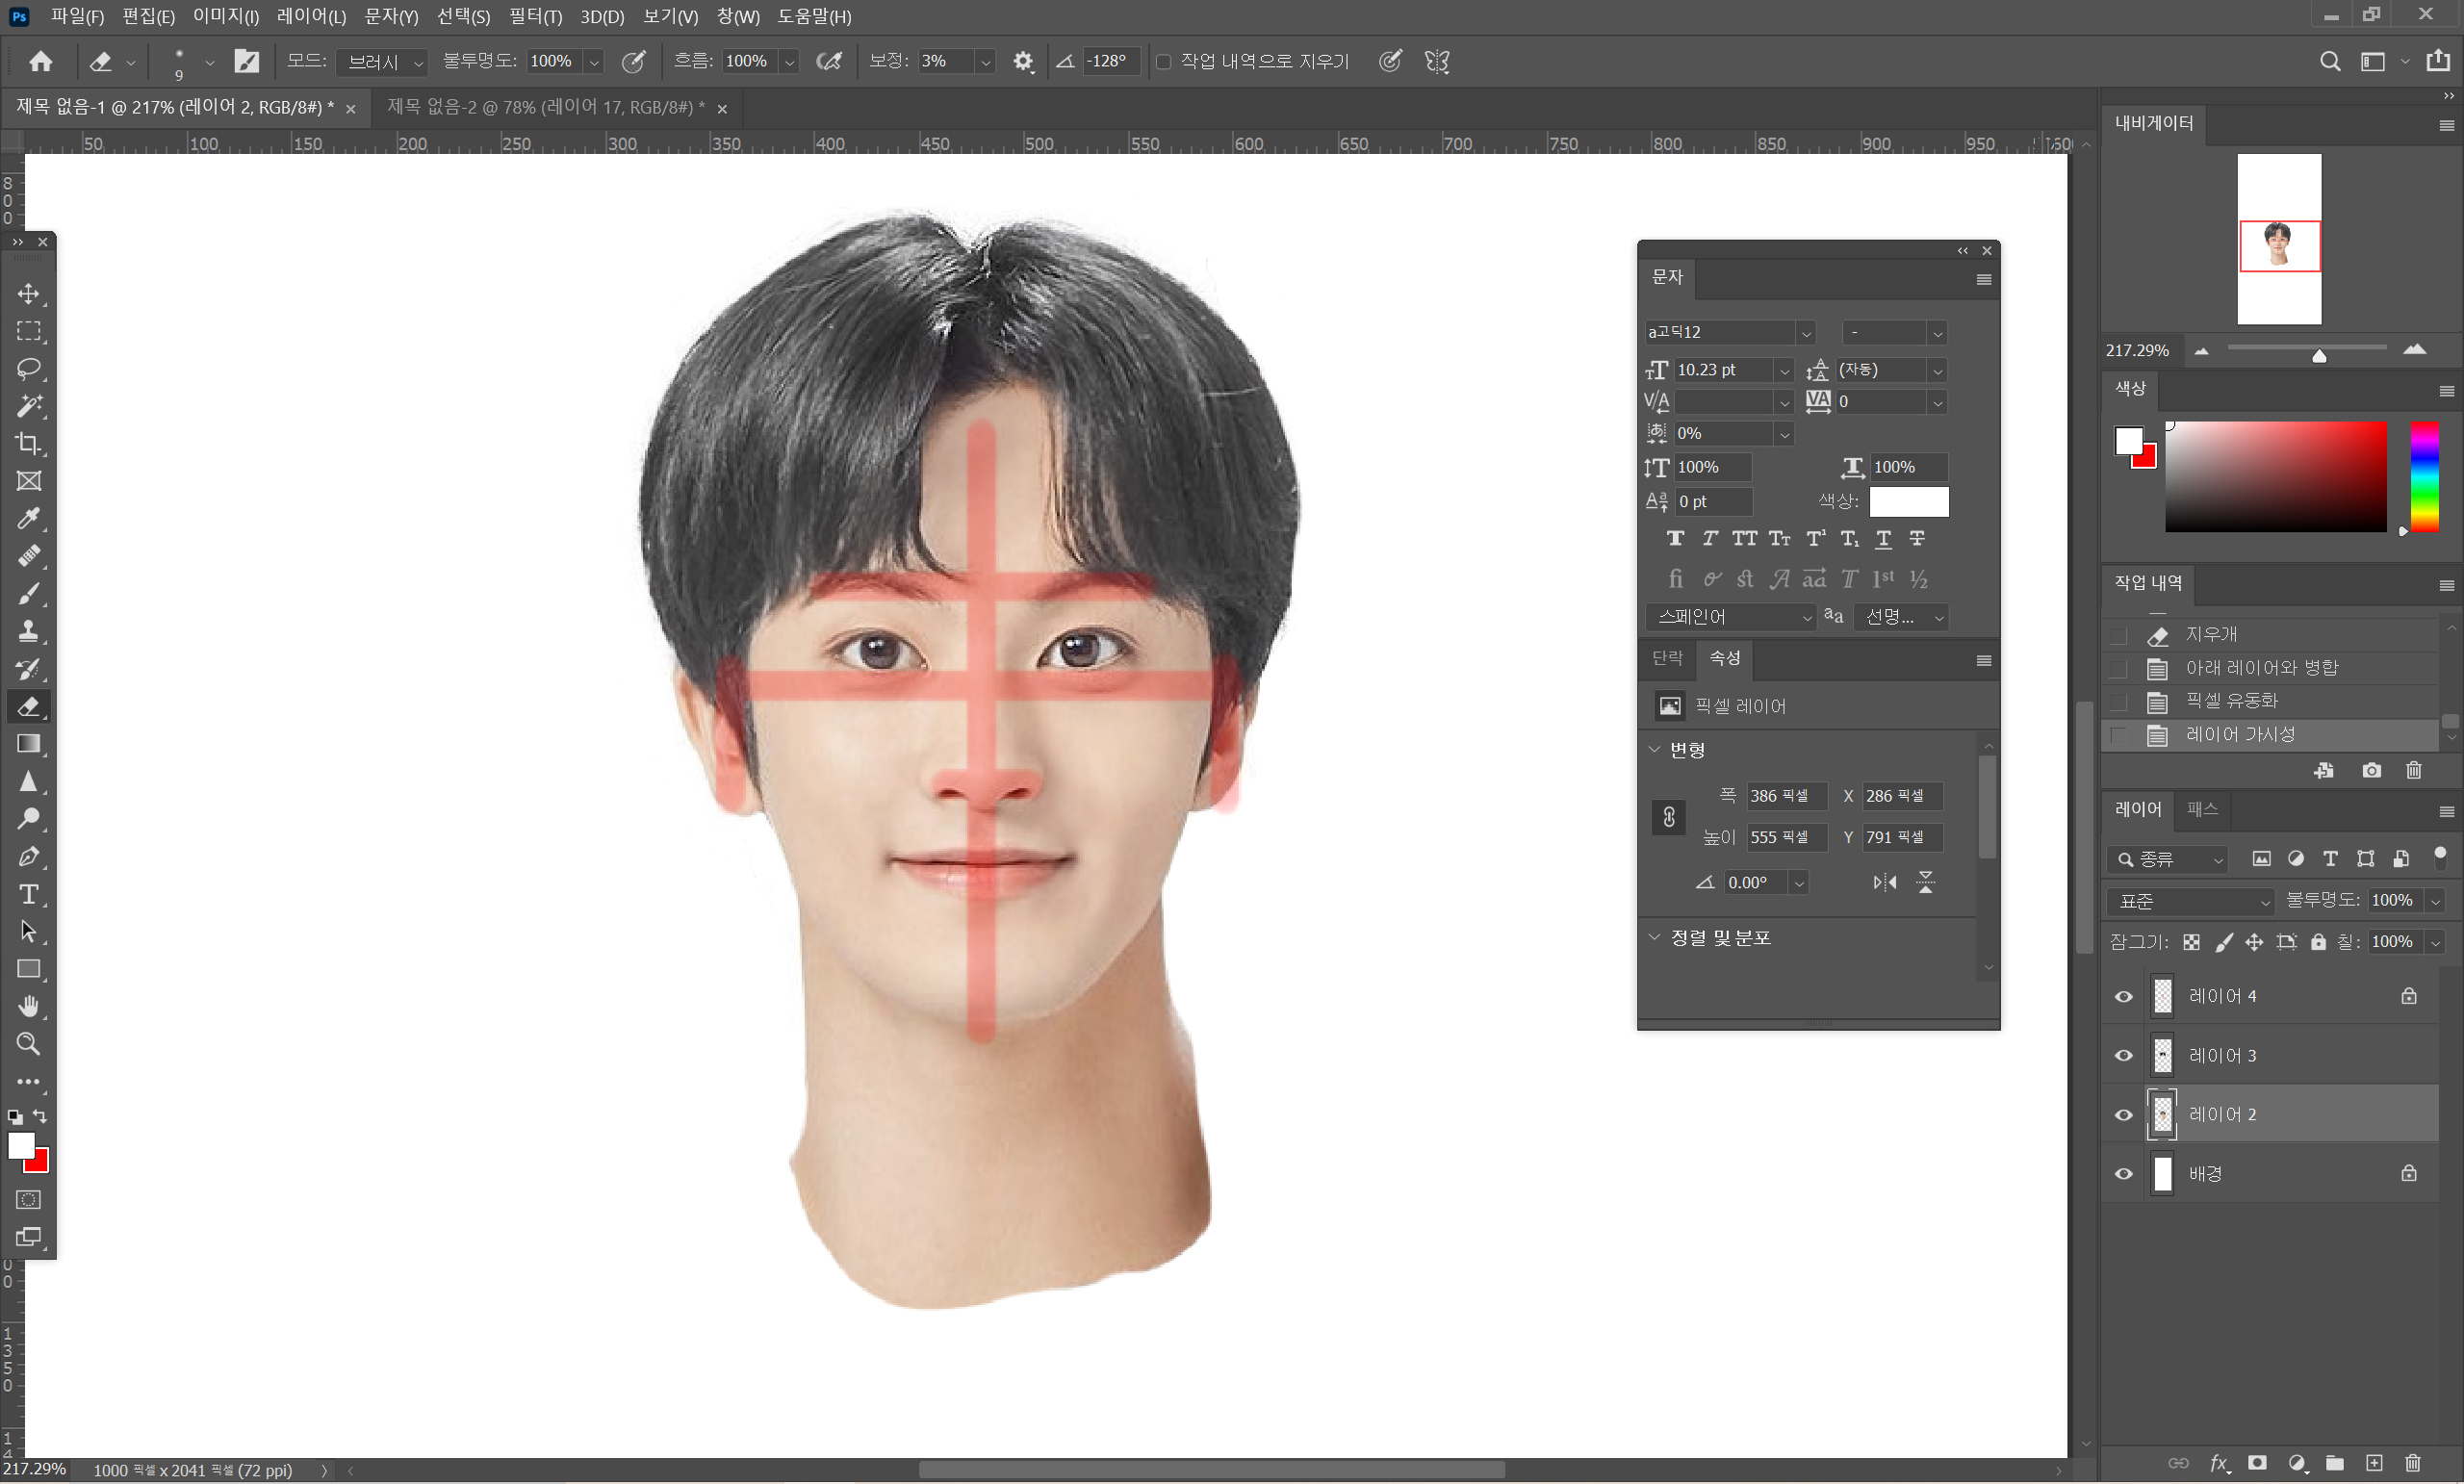Select the Horizontal Type tool
This screenshot has height=1484, width=2464.
pyautogui.click(x=29, y=894)
